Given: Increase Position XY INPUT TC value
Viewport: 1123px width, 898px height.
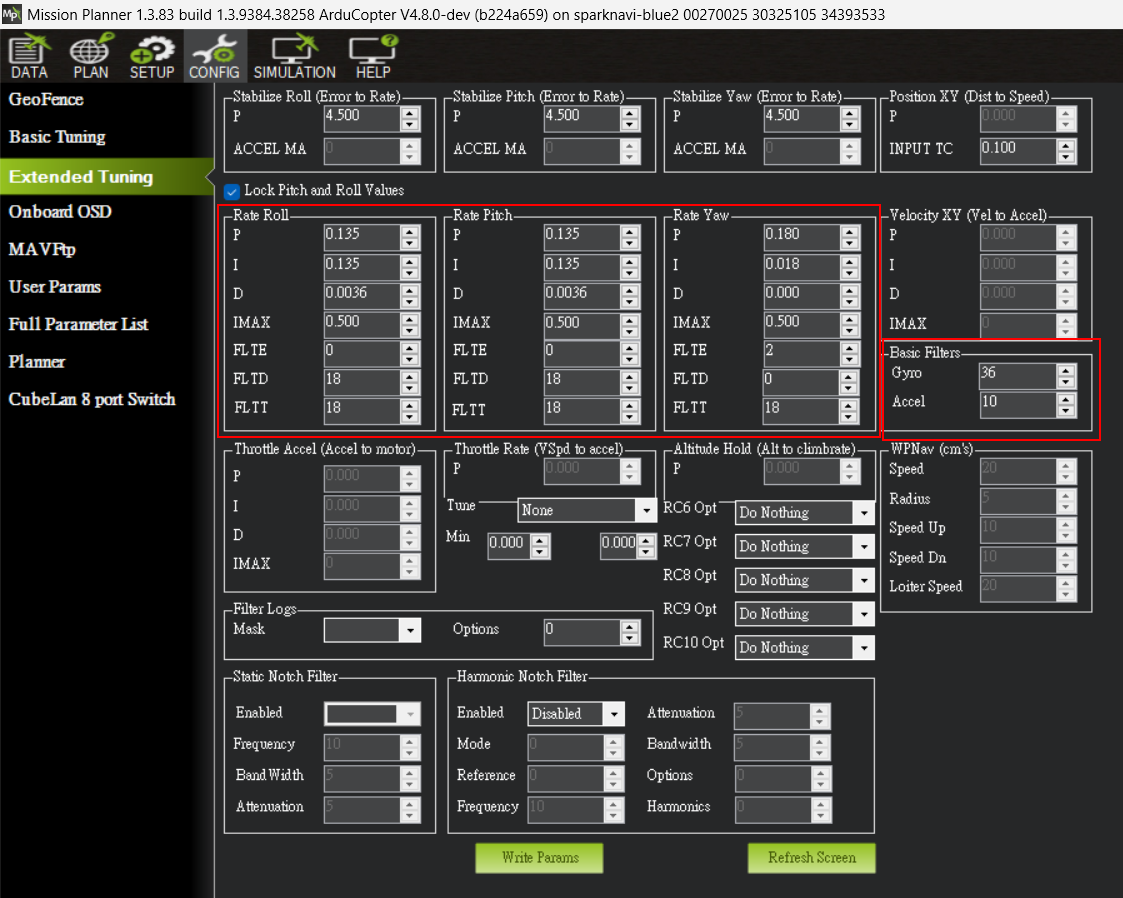Looking at the screenshot, I should pyautogui.click(x=1066, y=145).
